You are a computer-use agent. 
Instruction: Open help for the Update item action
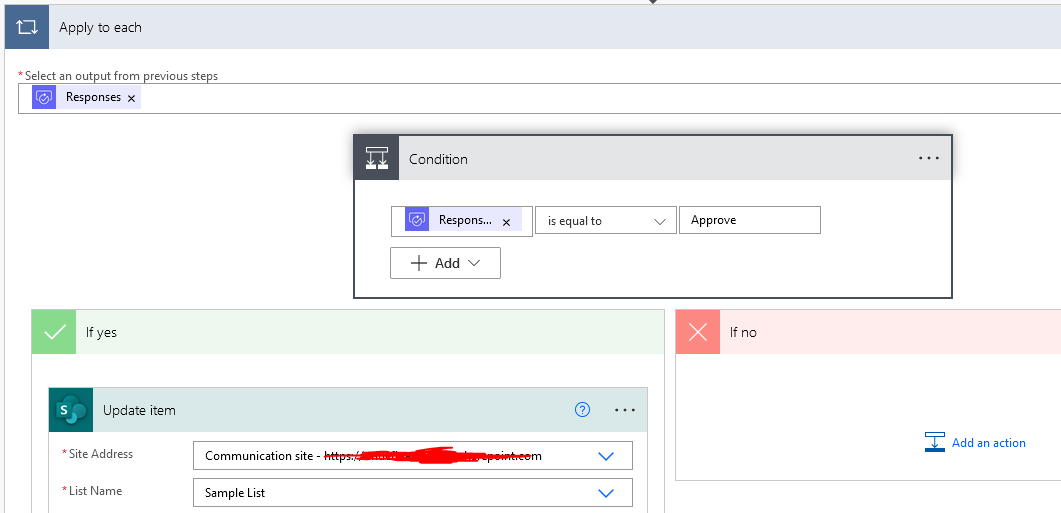point(583,410)
